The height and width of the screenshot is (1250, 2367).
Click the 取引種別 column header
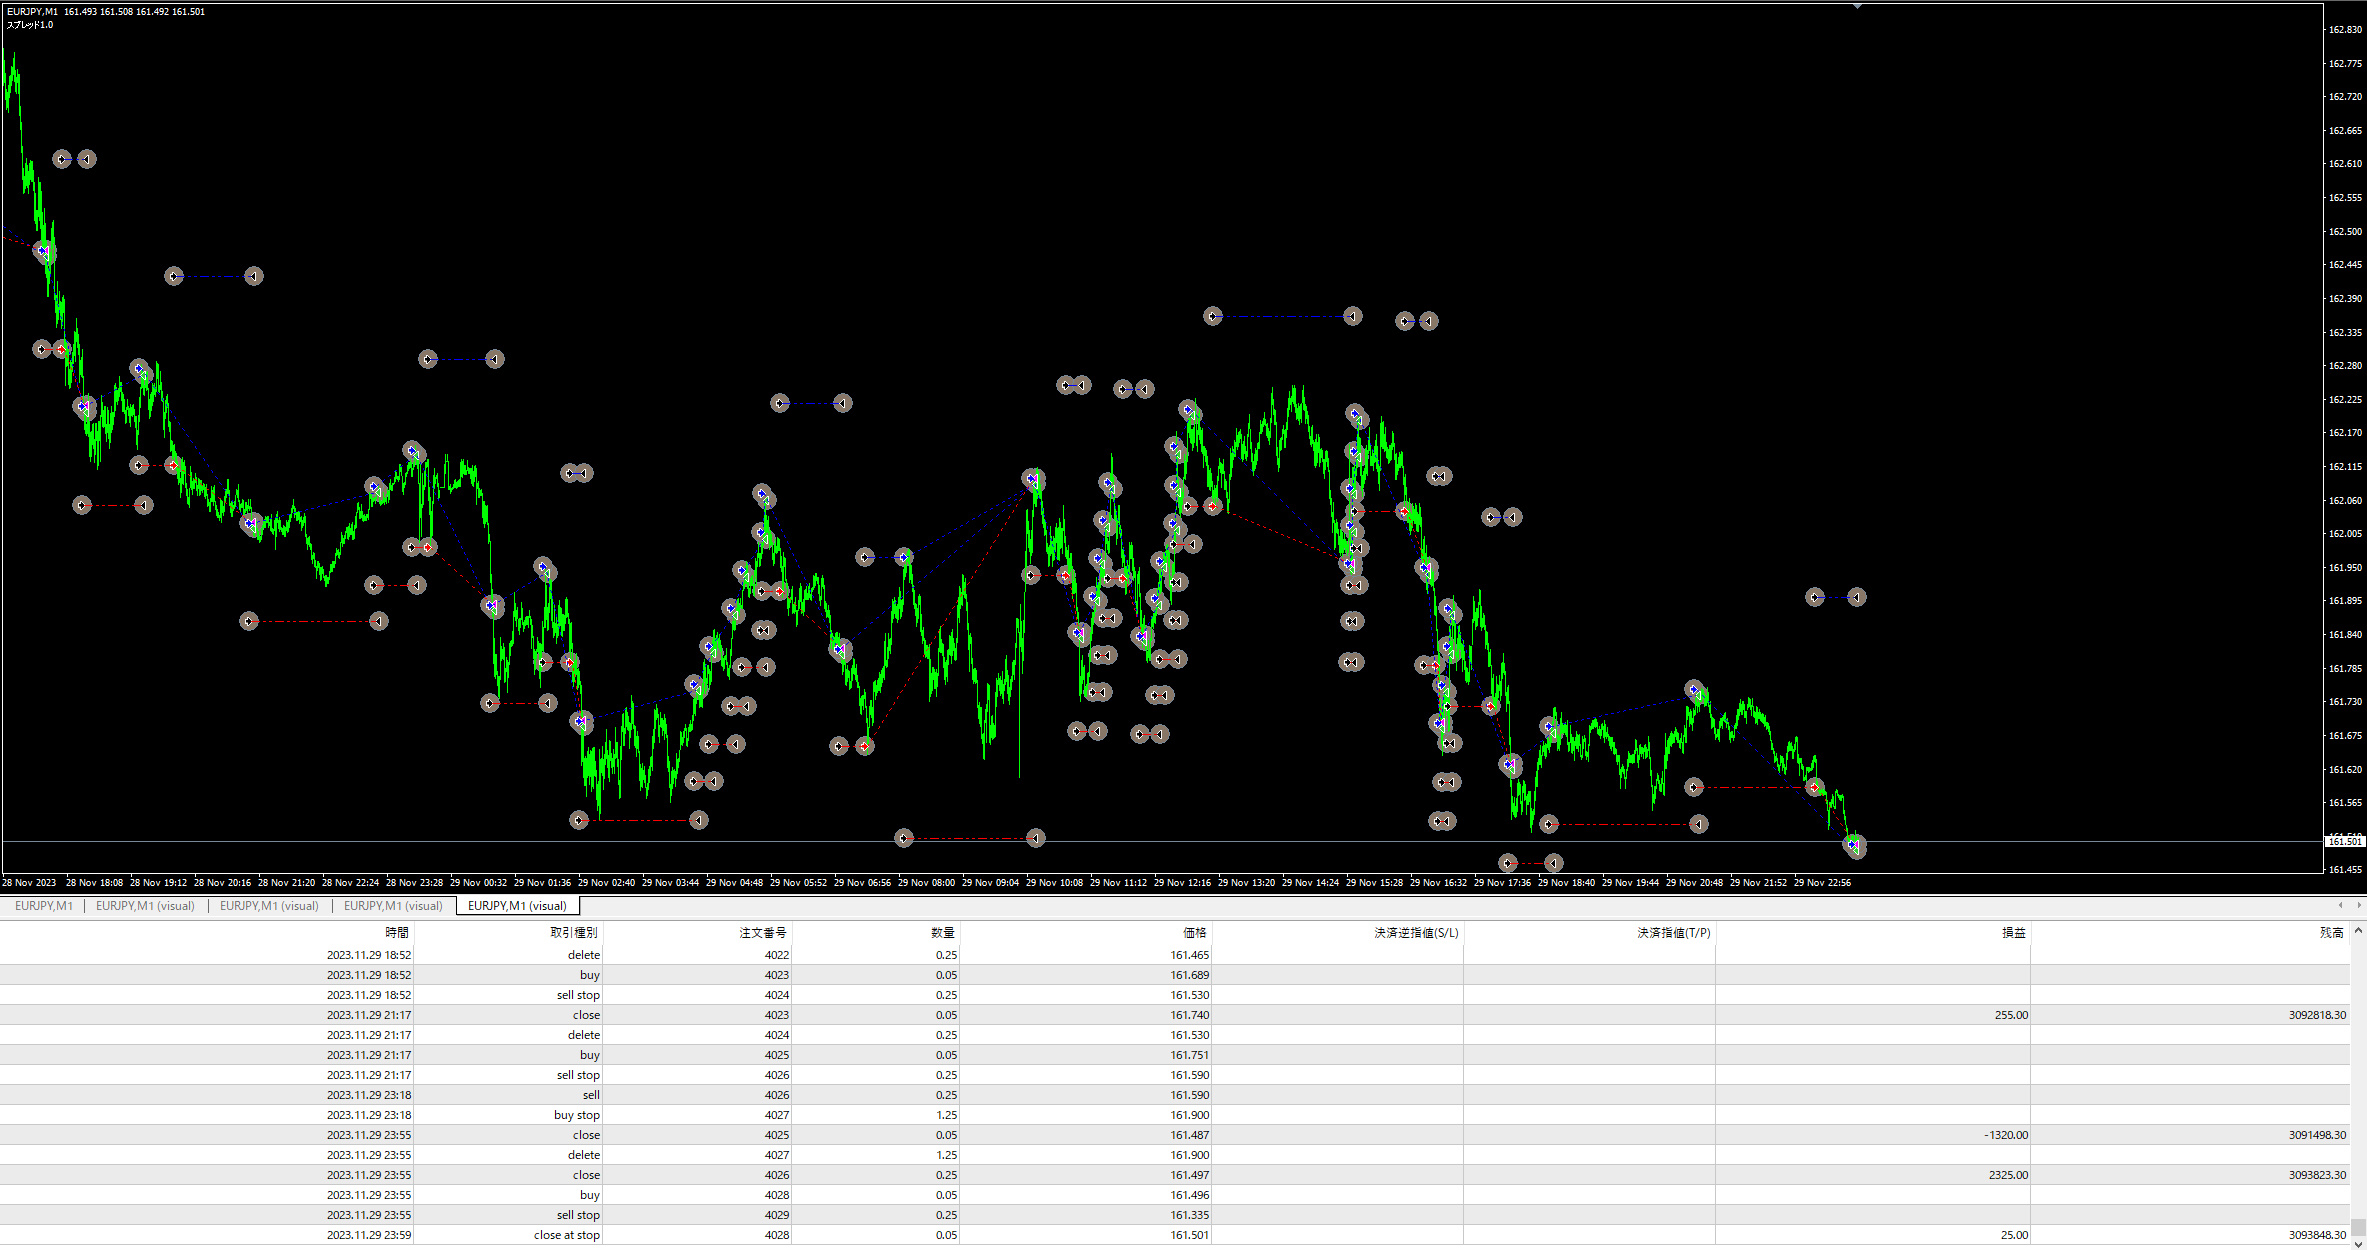tap(573, 933)
